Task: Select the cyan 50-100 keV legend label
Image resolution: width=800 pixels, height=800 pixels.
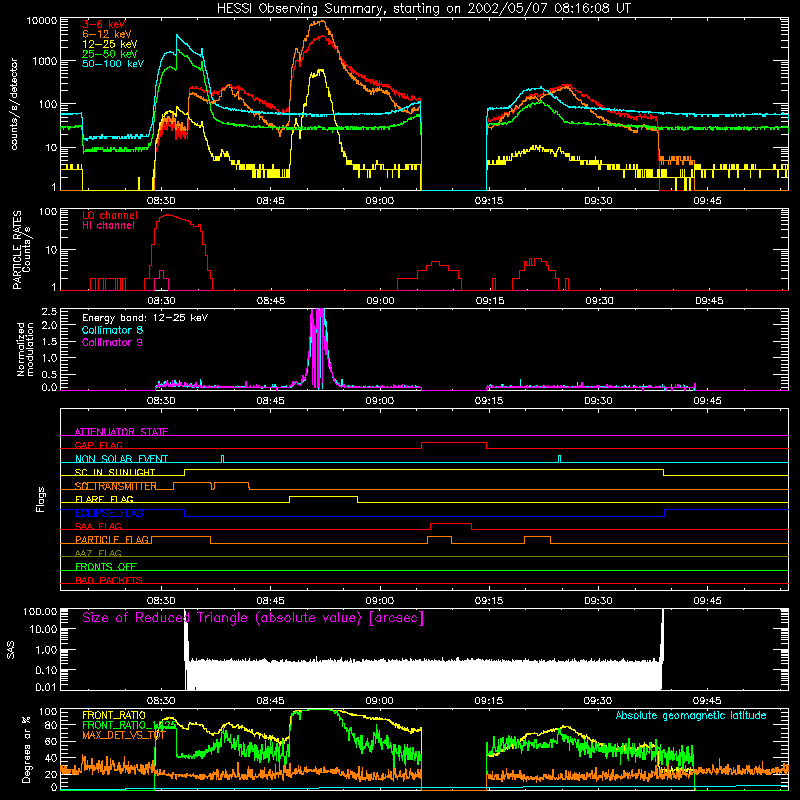Action: tap(113, 64)
